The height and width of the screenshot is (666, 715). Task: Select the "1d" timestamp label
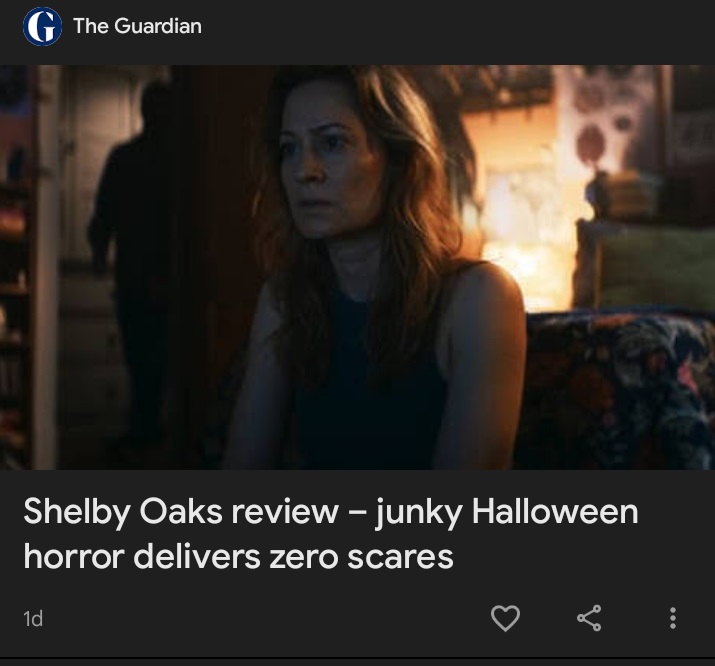(x=33, y=619)
